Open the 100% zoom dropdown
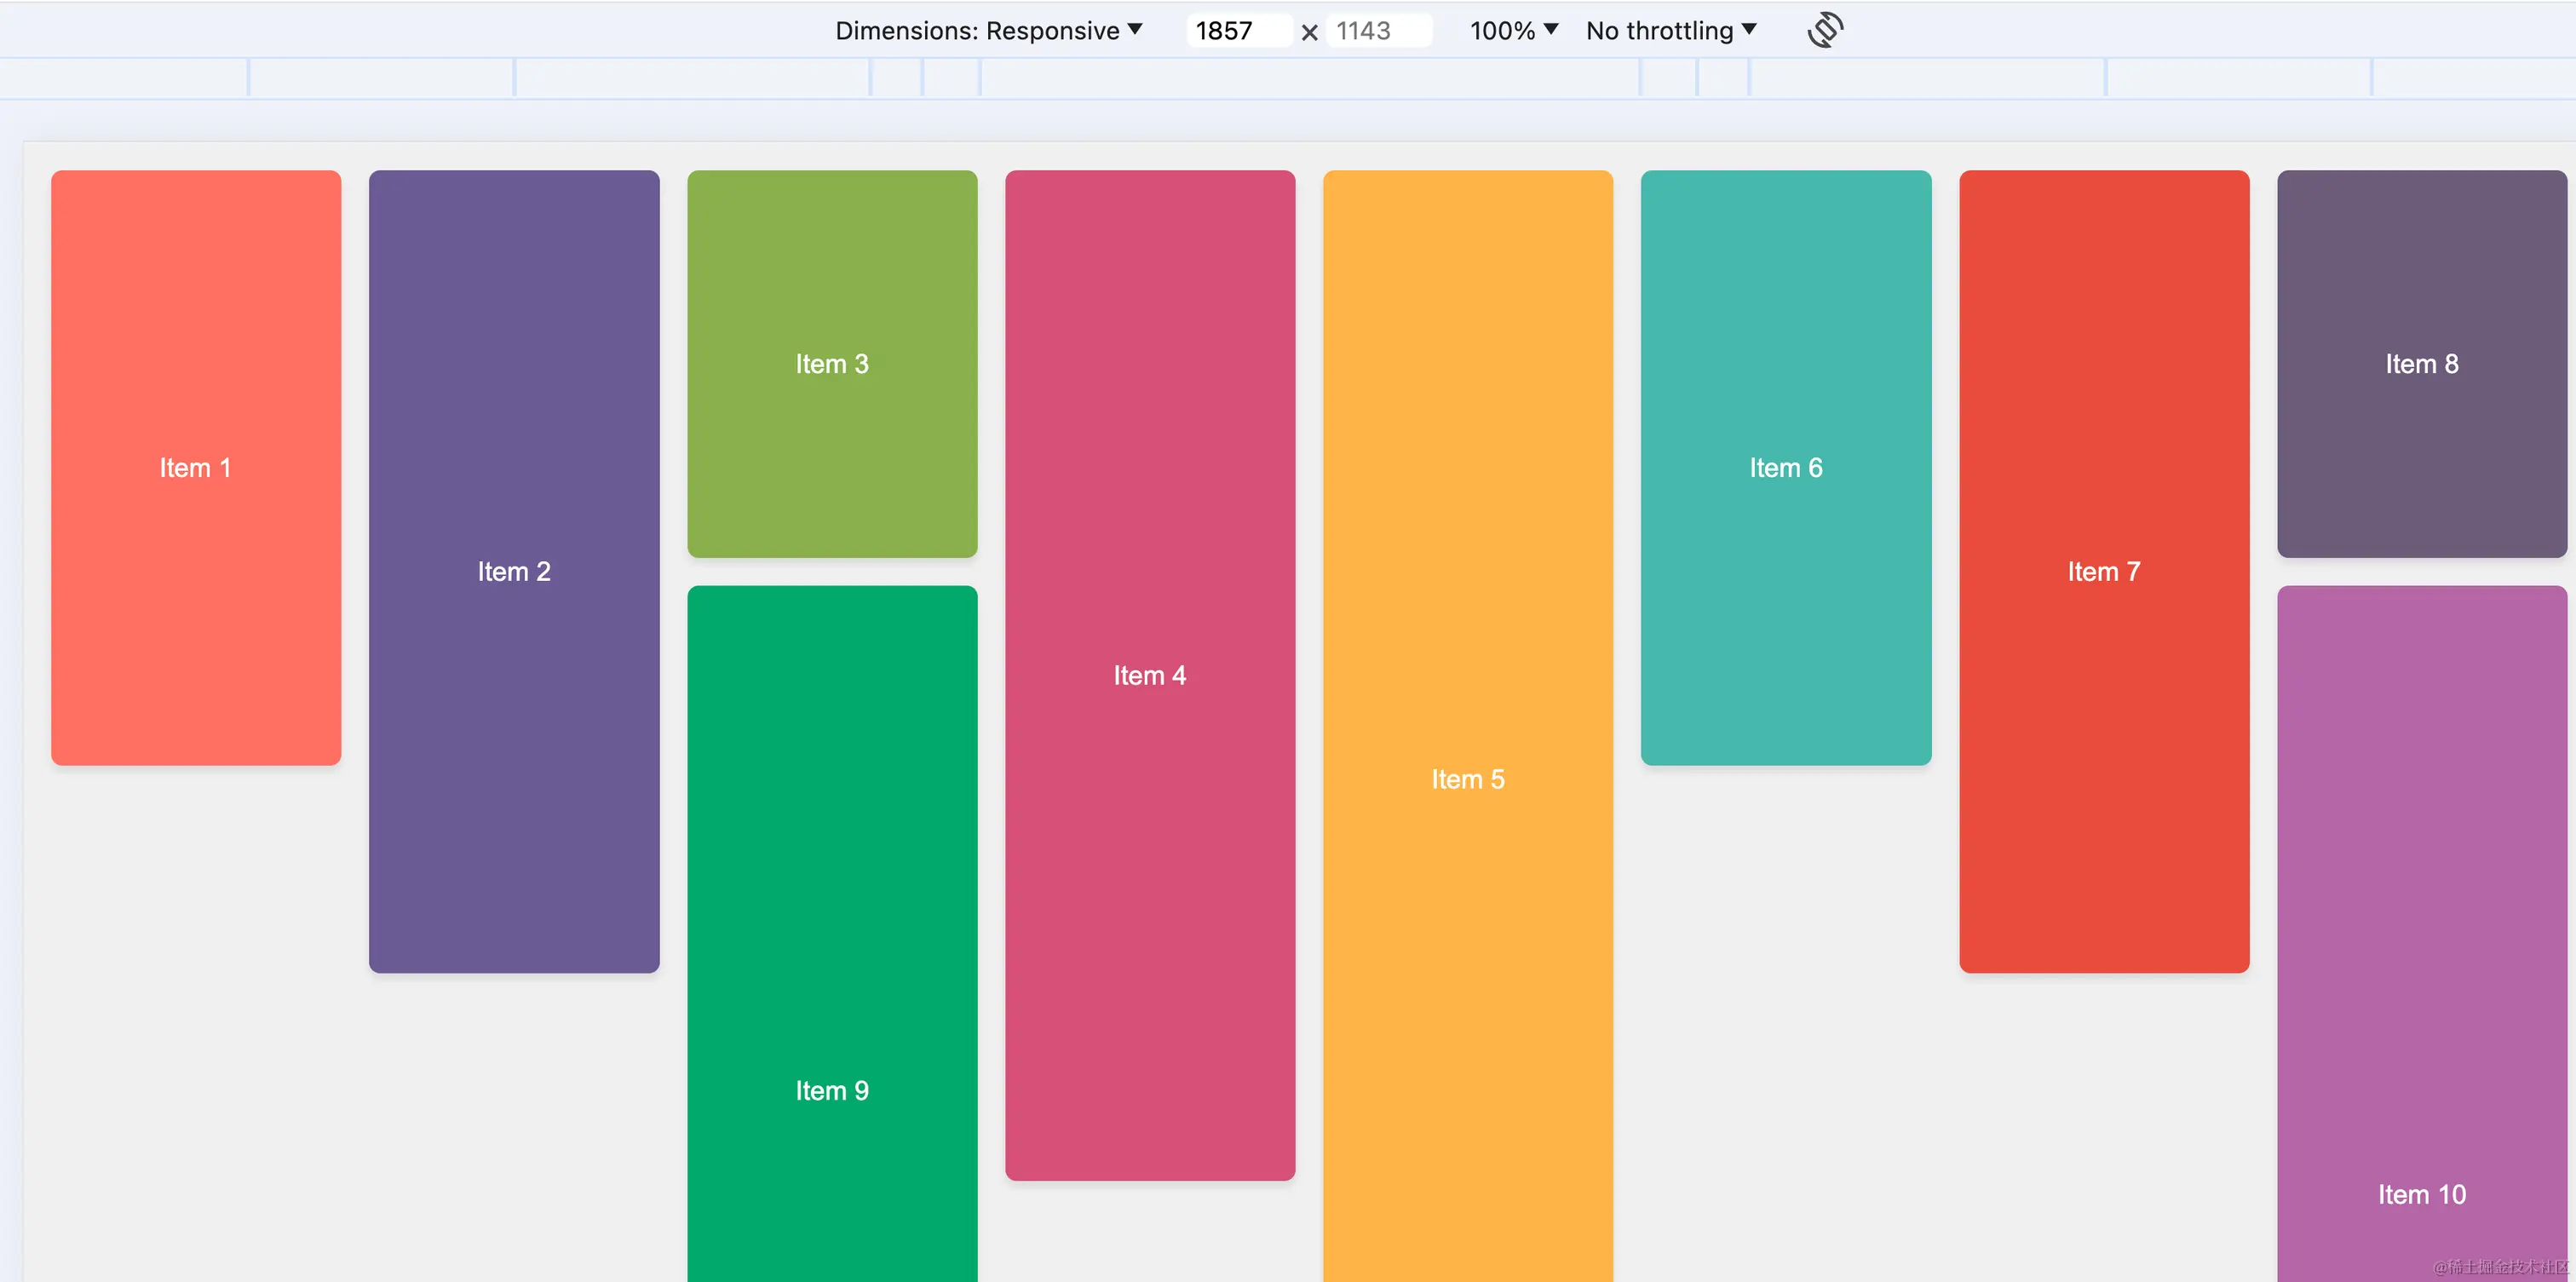Screen dimensions: 2576x1282 1513,30
